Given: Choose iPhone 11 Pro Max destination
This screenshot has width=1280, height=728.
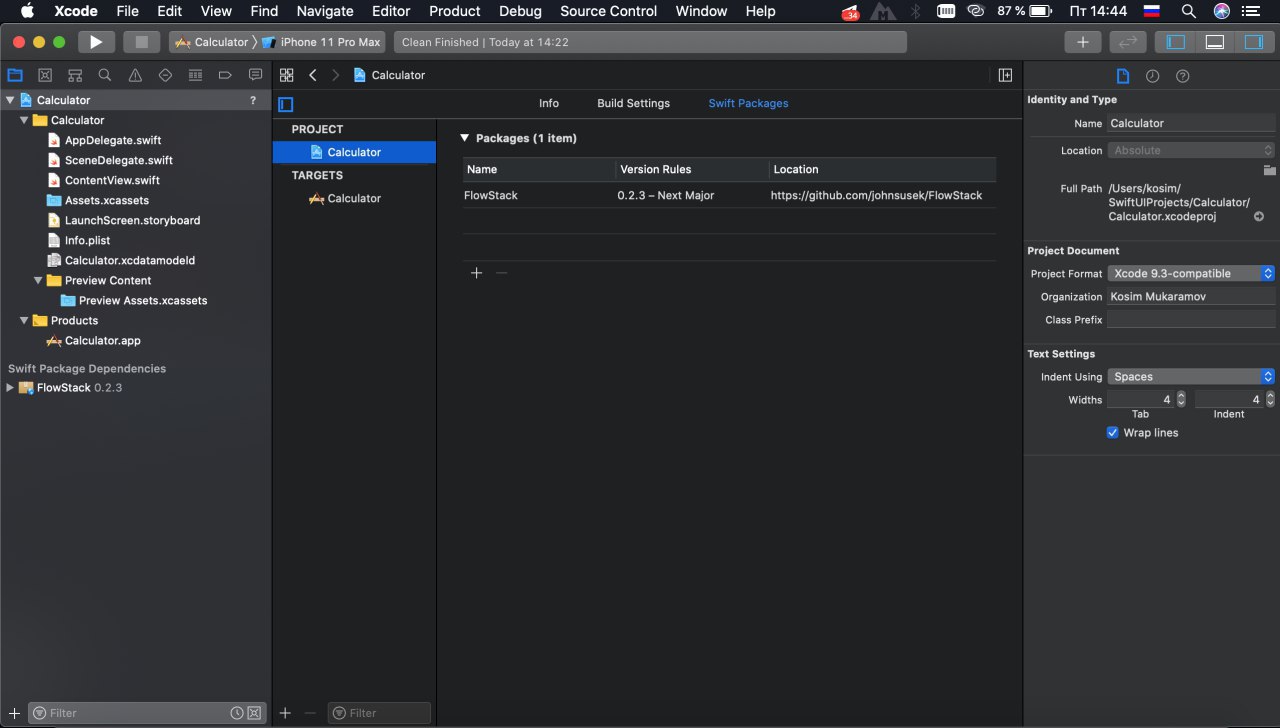Looking at the screenshot, I should (x=322, y=42).
